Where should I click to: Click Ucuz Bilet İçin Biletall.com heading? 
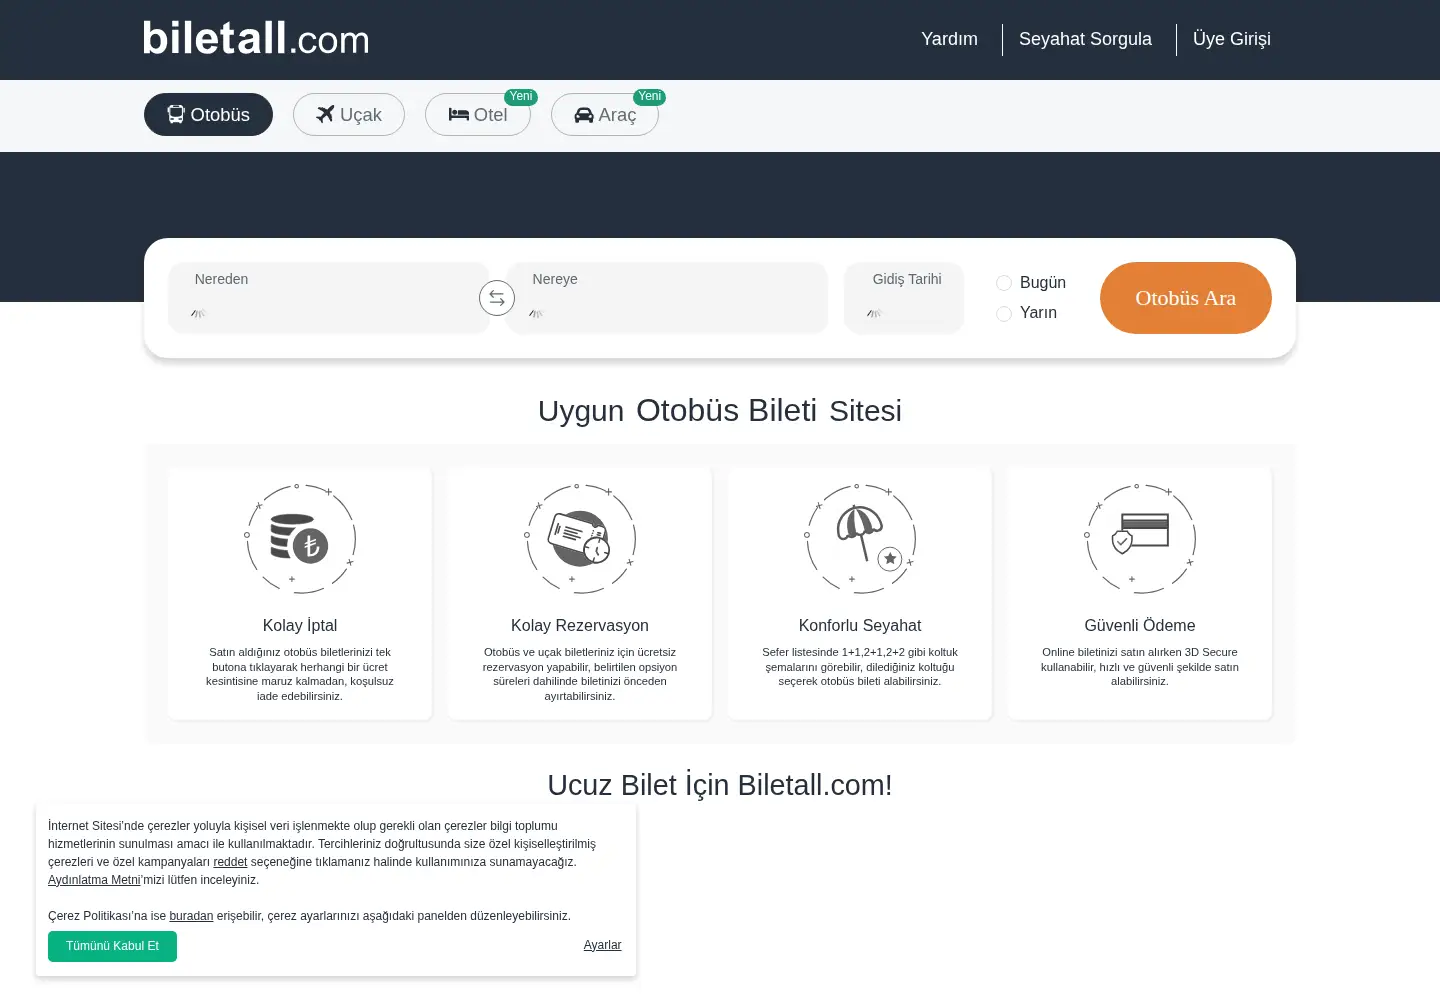point(720,785)
